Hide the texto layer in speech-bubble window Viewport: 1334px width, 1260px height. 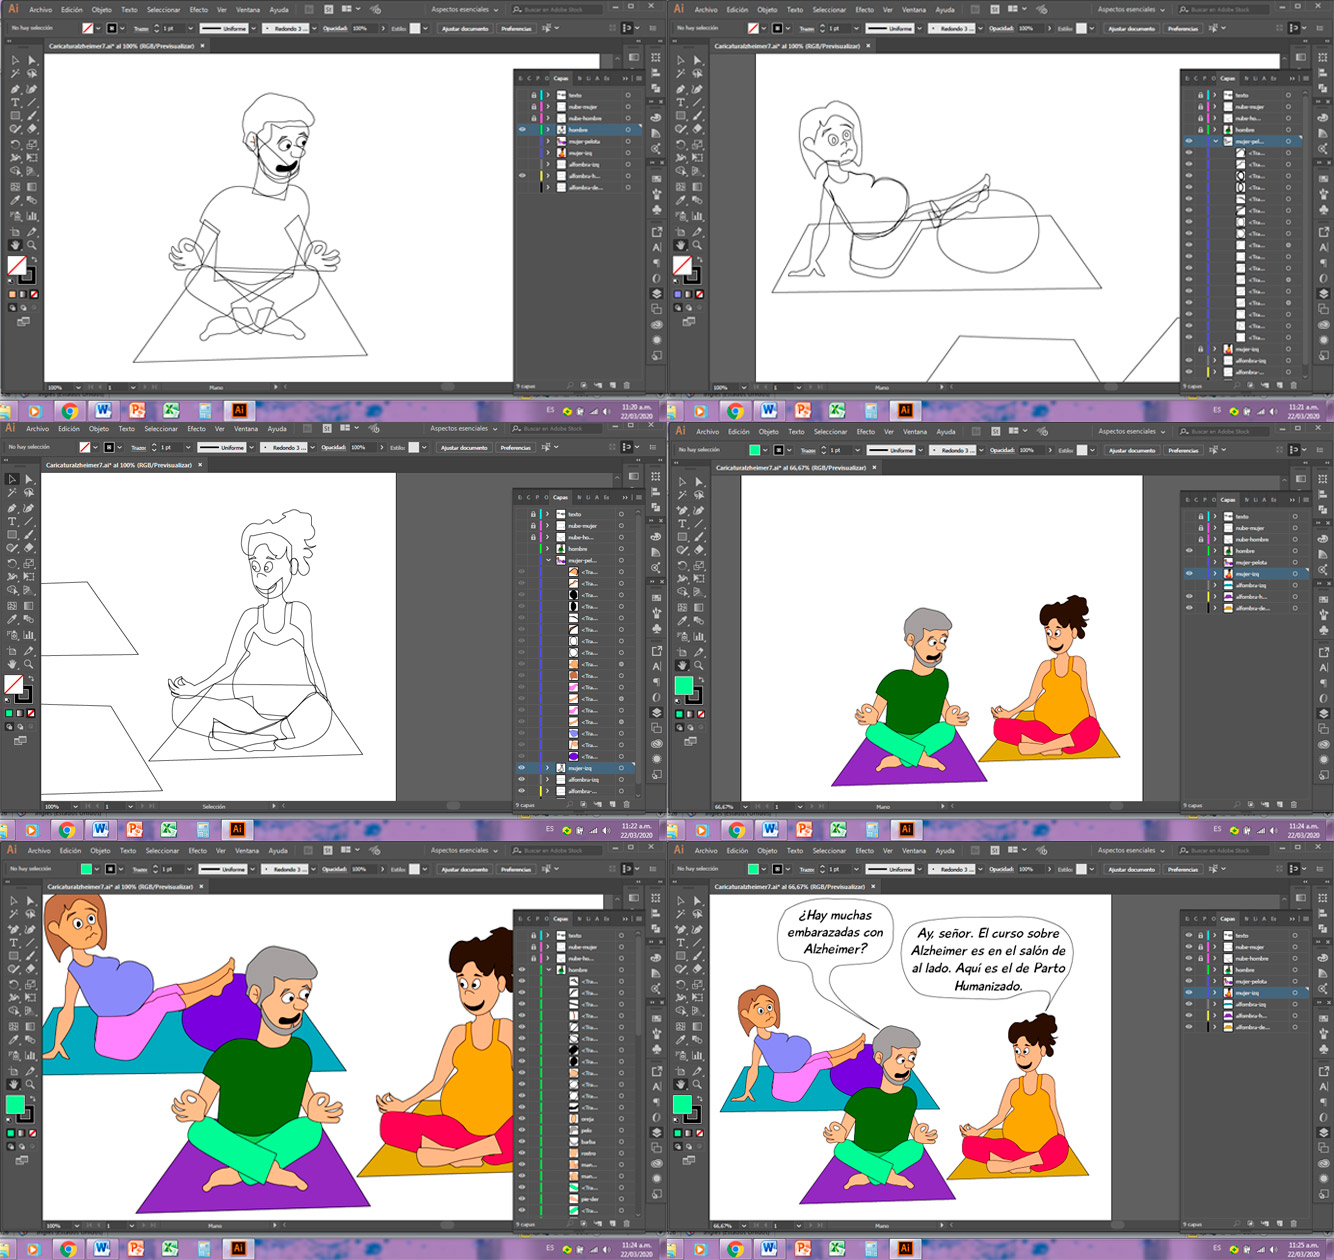1188,935
